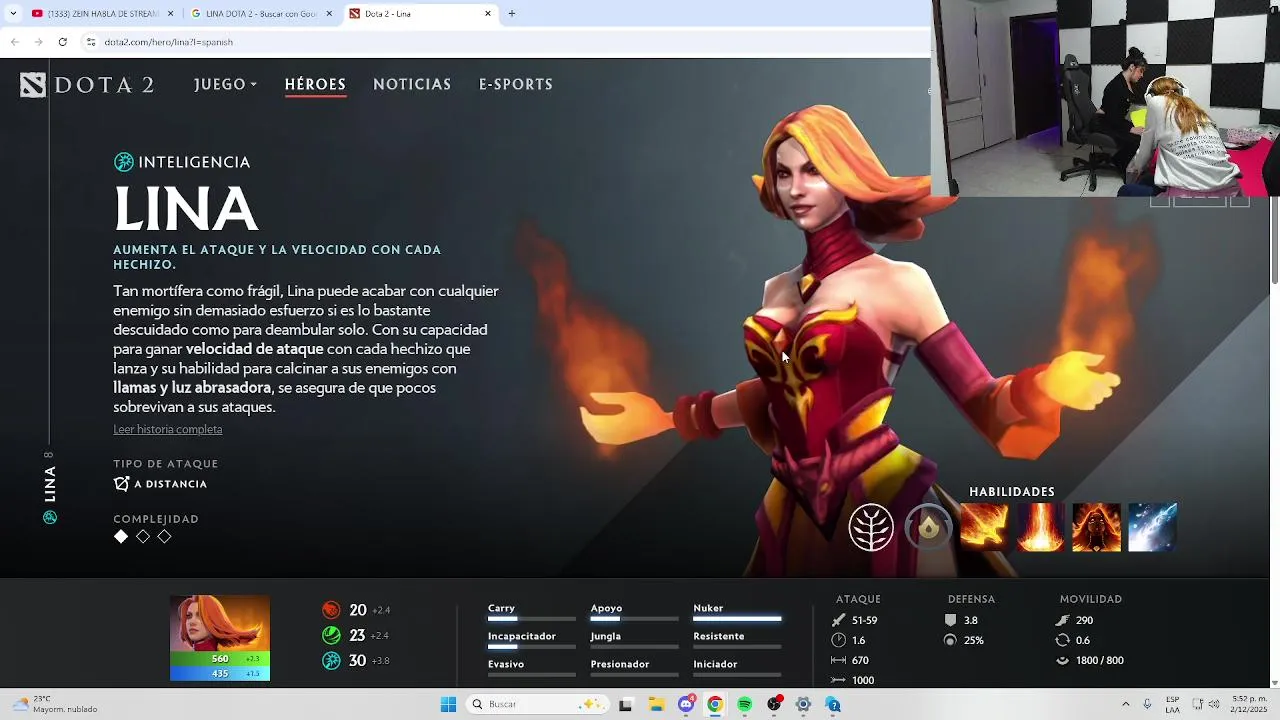Click the Intelligence attribute icon above LINA
This screenshot has width=1280, height=720.
124,162
